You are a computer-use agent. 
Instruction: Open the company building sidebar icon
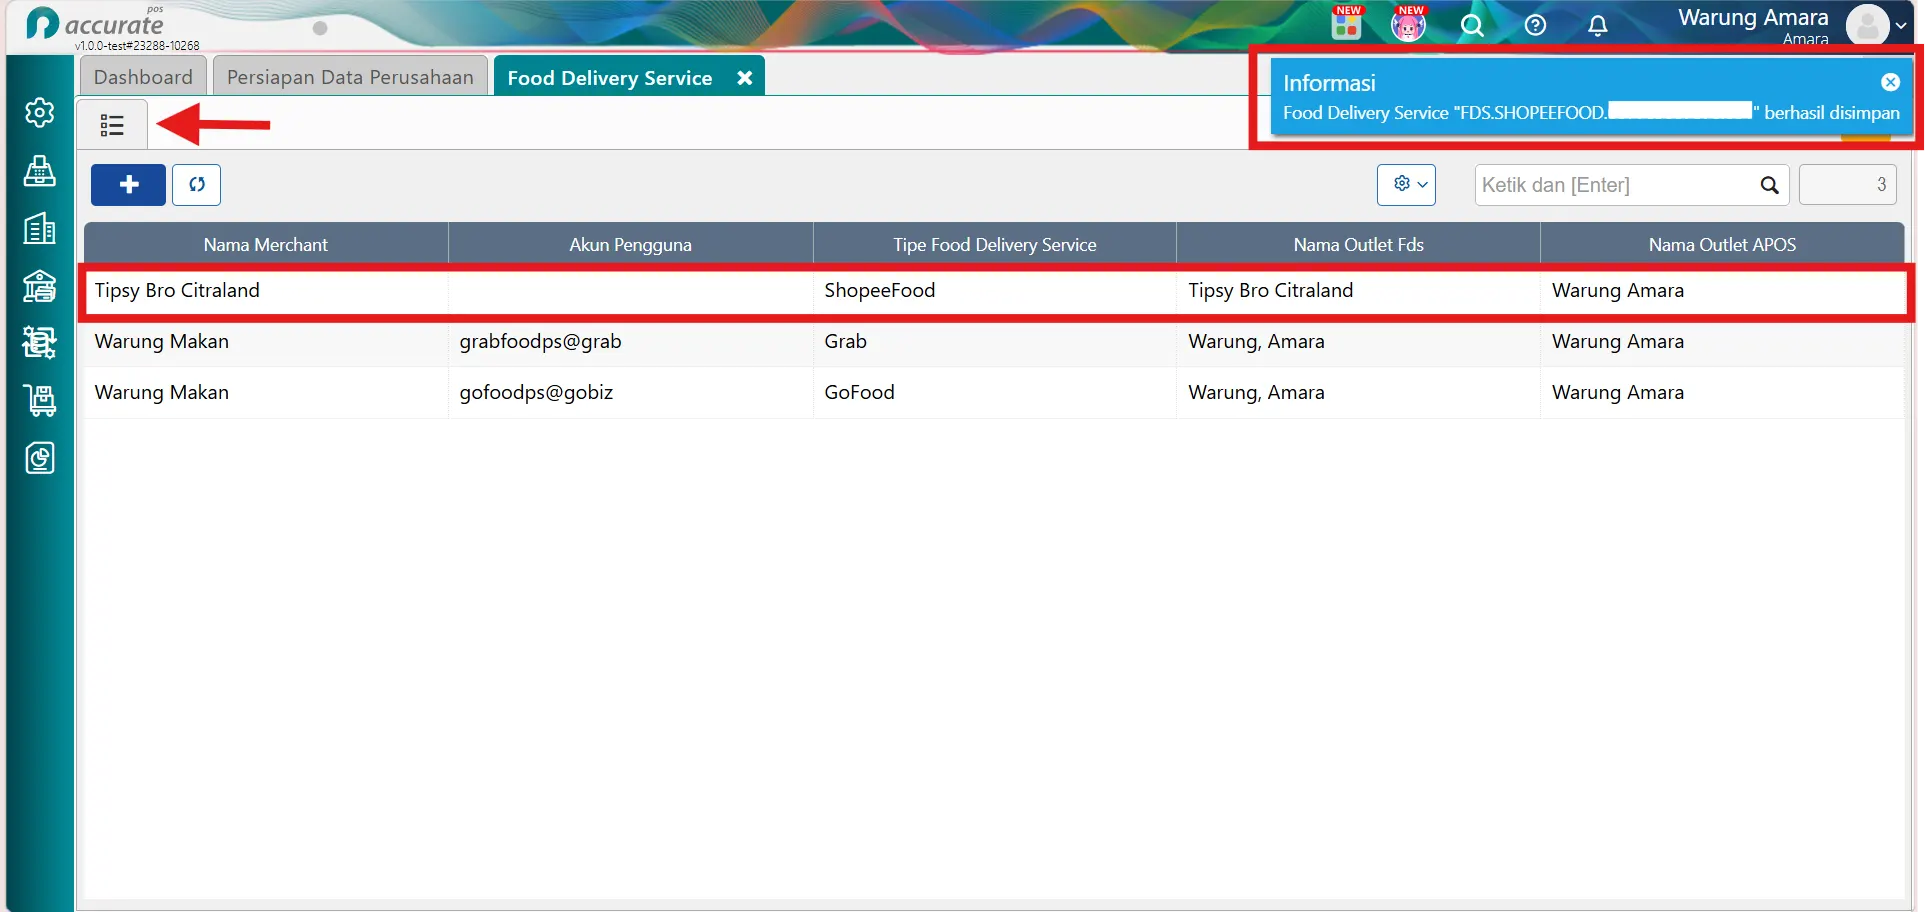click(40, 229)
